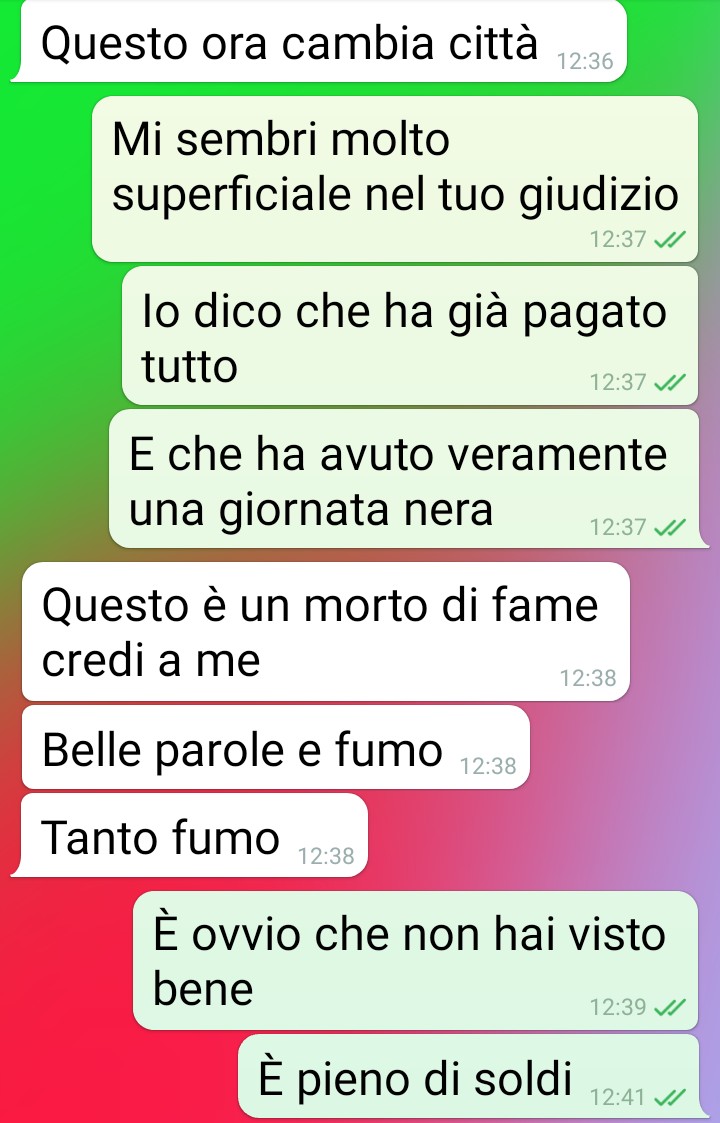This screenshot has width=720, height=1123.
Task: Click double checkmark on 'giornata nera' message
Action: [x=671, y=527]
